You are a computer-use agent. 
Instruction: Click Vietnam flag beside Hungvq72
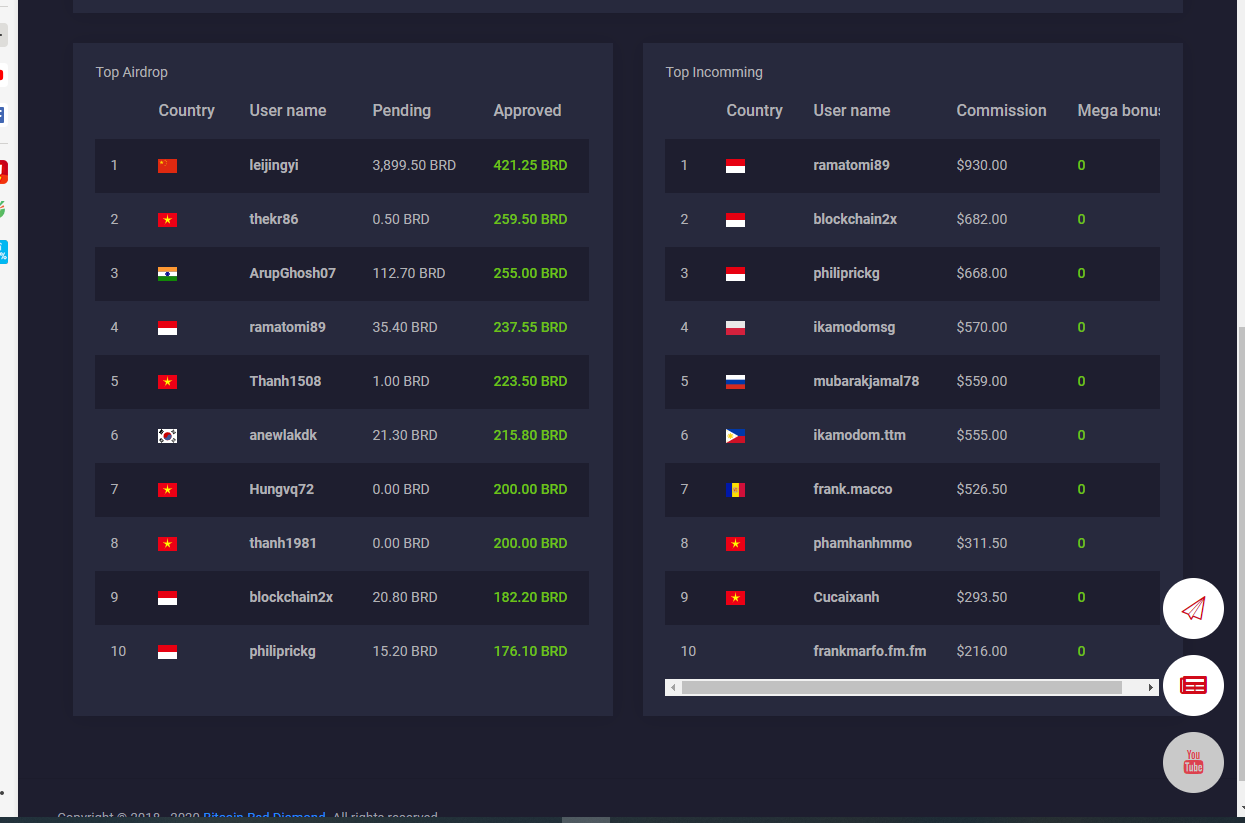pyautogui.click(x=167, y=490)
